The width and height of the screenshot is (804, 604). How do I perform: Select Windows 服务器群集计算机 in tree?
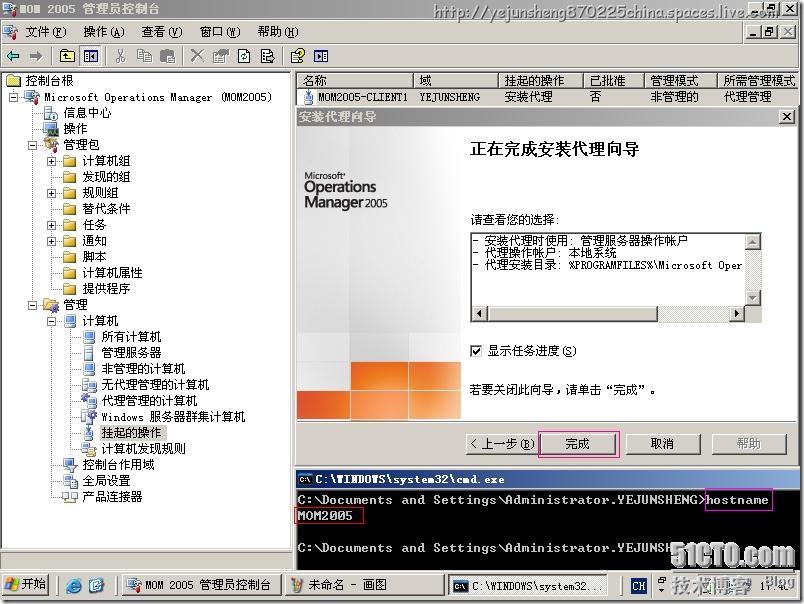[x=173, y=417]
